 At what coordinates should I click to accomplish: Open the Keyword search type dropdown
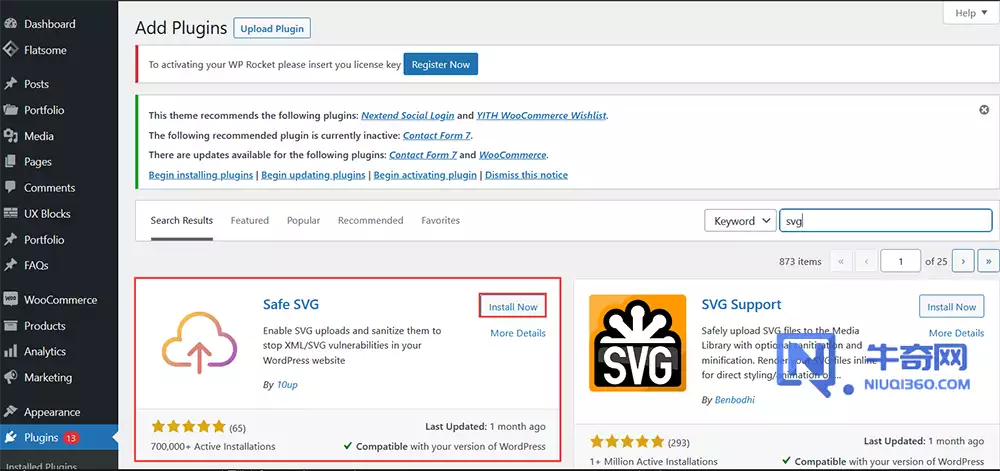(x=740, y=221)
